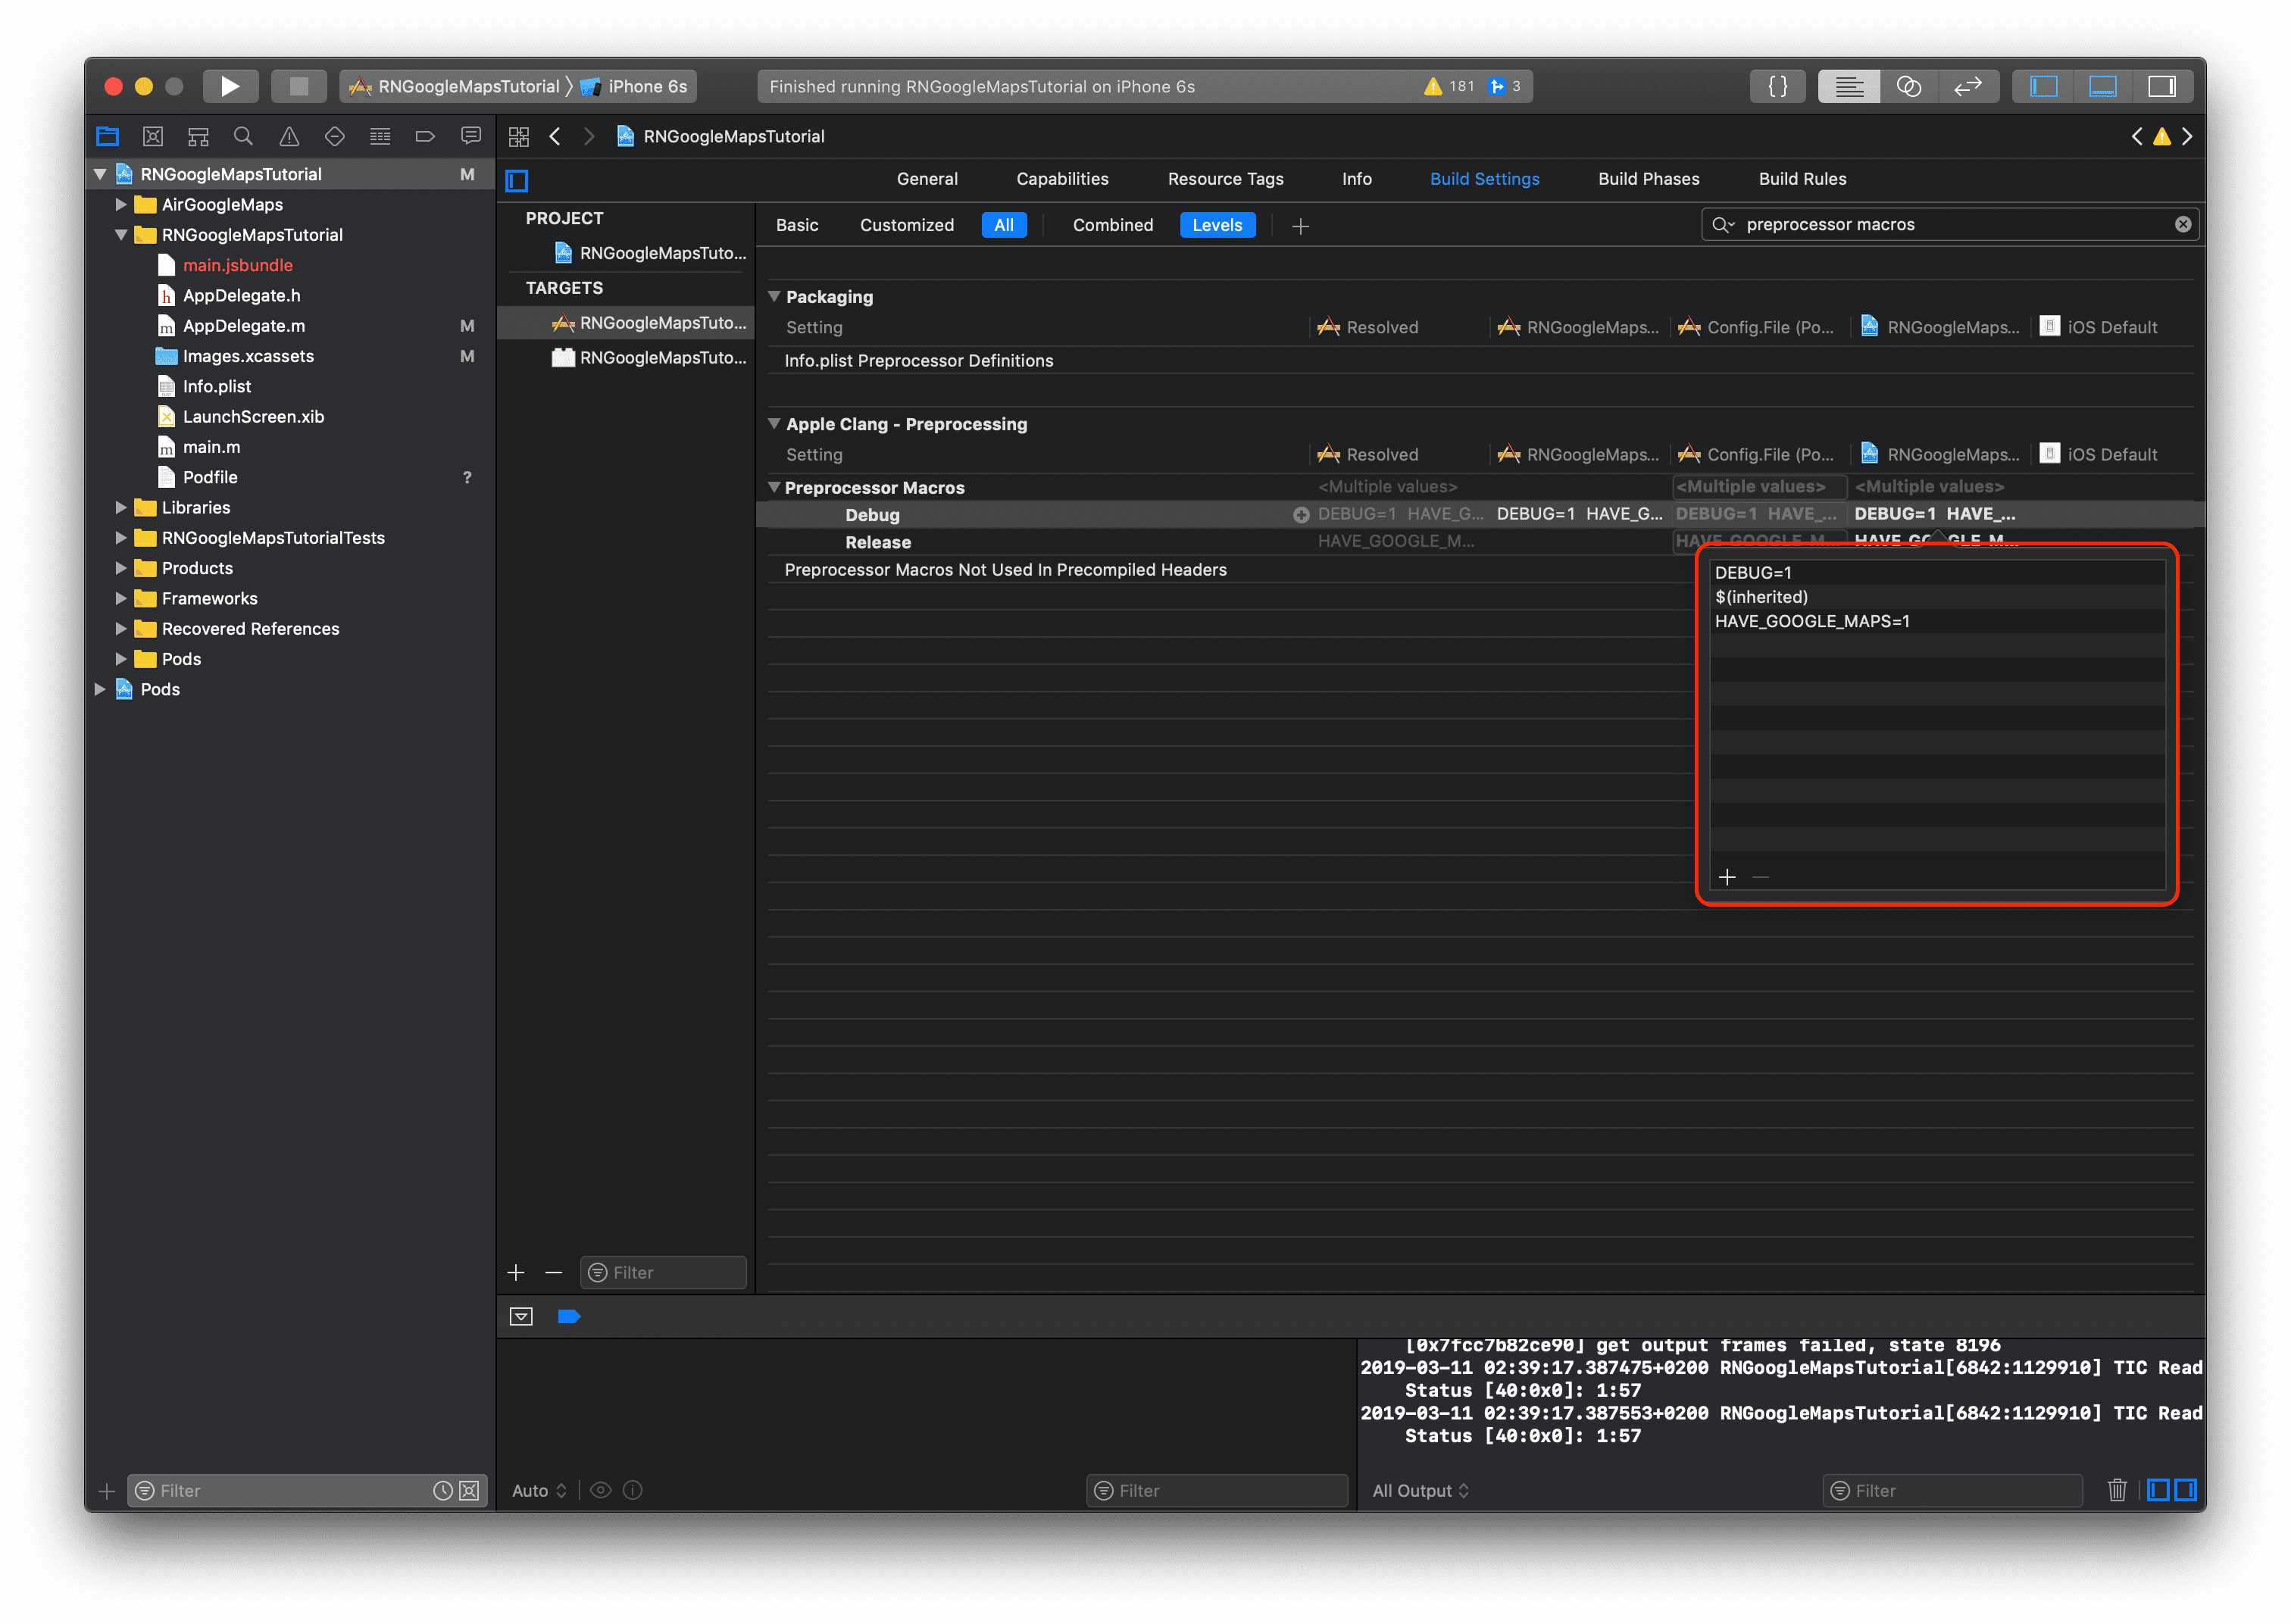Add a new target with plus button
The height and width of the screenshot is (1624, 2291).
pyautogui.click(x=516, y=1272)
